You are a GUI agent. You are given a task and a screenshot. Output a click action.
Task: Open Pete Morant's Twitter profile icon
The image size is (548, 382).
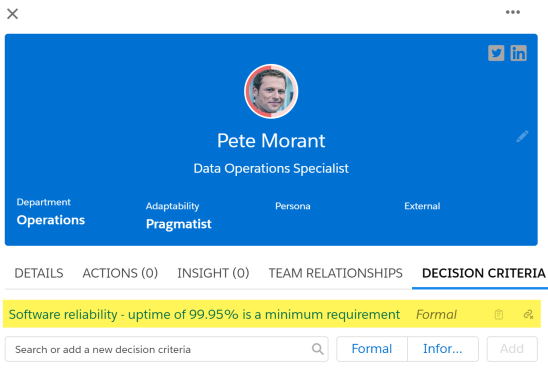[x=496, y=53]
